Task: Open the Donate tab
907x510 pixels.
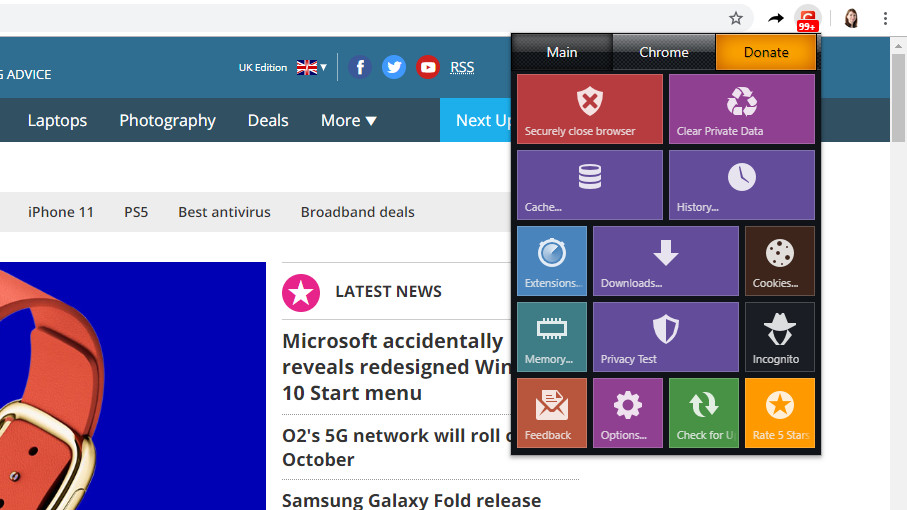Action: (766, 52)
